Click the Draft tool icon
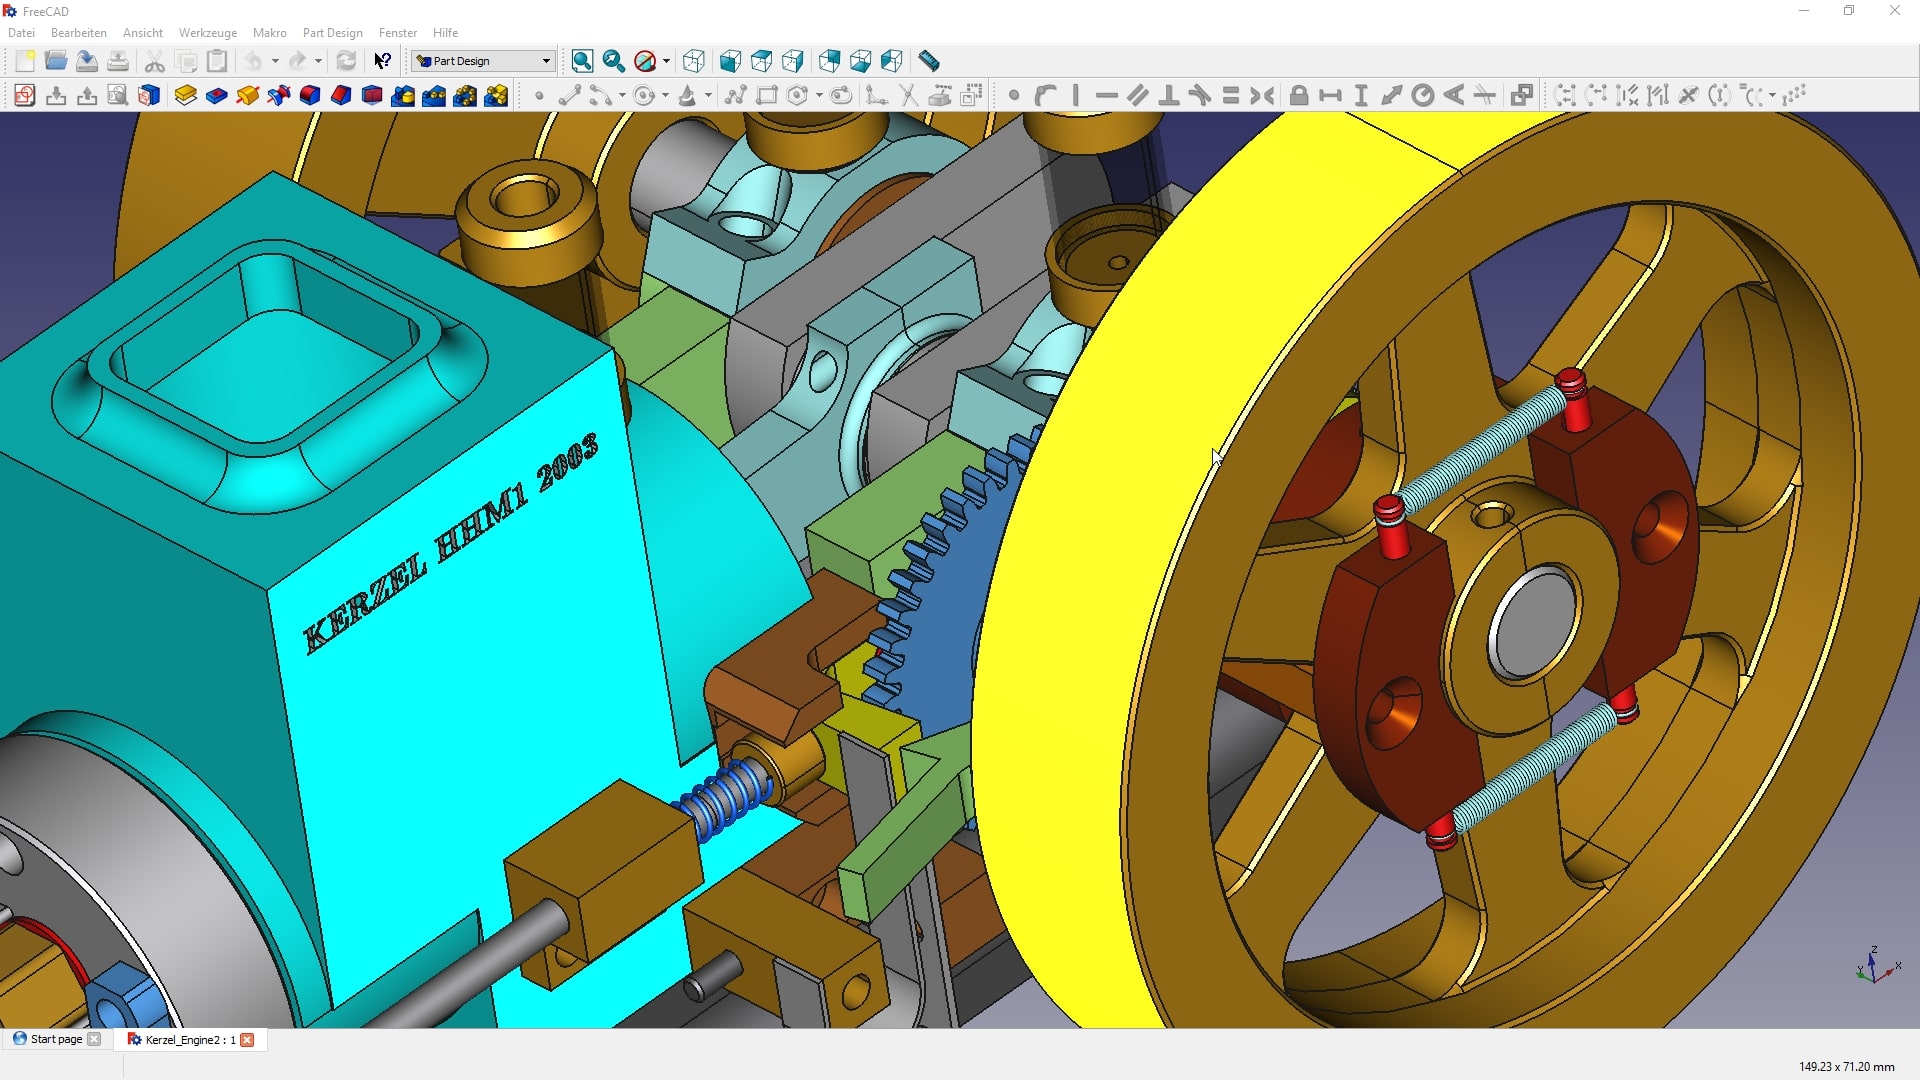The height and width of the screenshot is (1080, 1920). [371, 95]
